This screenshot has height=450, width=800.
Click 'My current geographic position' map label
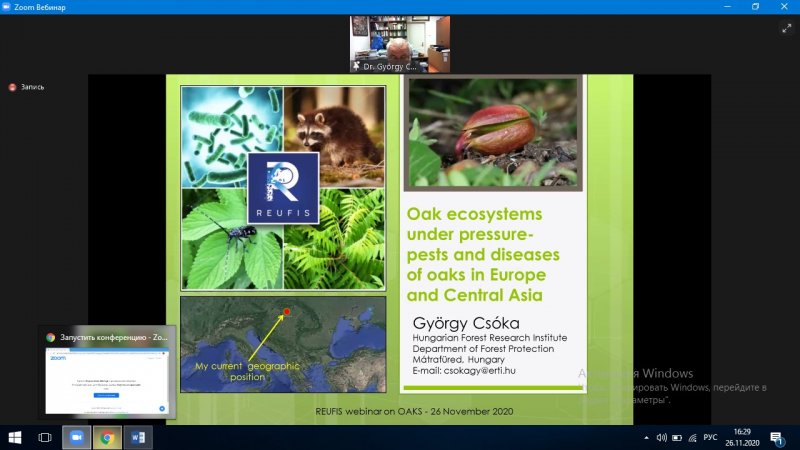pyautogui.click(x=247, y=371)
